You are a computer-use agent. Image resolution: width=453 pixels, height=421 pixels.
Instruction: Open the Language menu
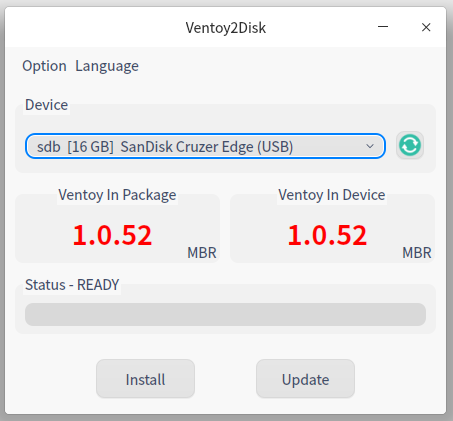[107, 66]
